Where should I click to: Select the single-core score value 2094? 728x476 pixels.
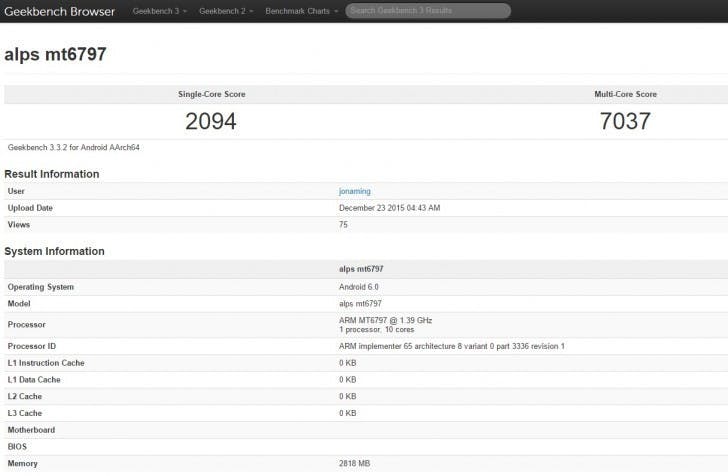pyautogui.click(x=211, y=121)
